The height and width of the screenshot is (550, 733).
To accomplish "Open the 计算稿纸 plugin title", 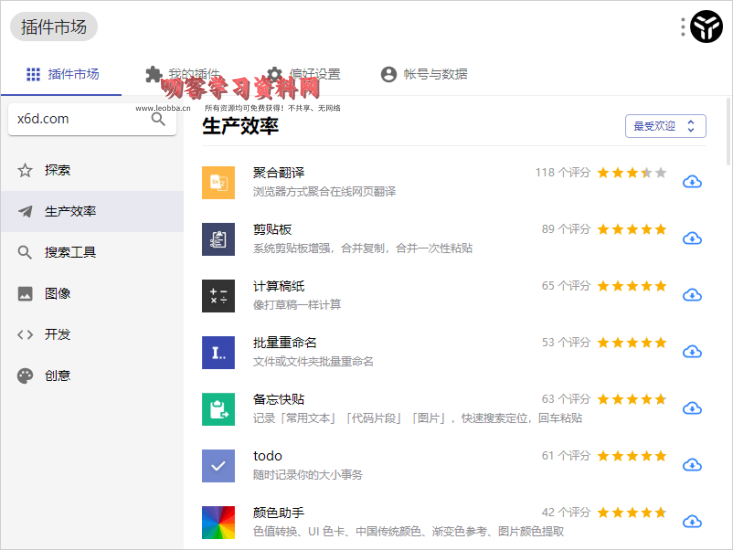I will [x=279, y=286].
